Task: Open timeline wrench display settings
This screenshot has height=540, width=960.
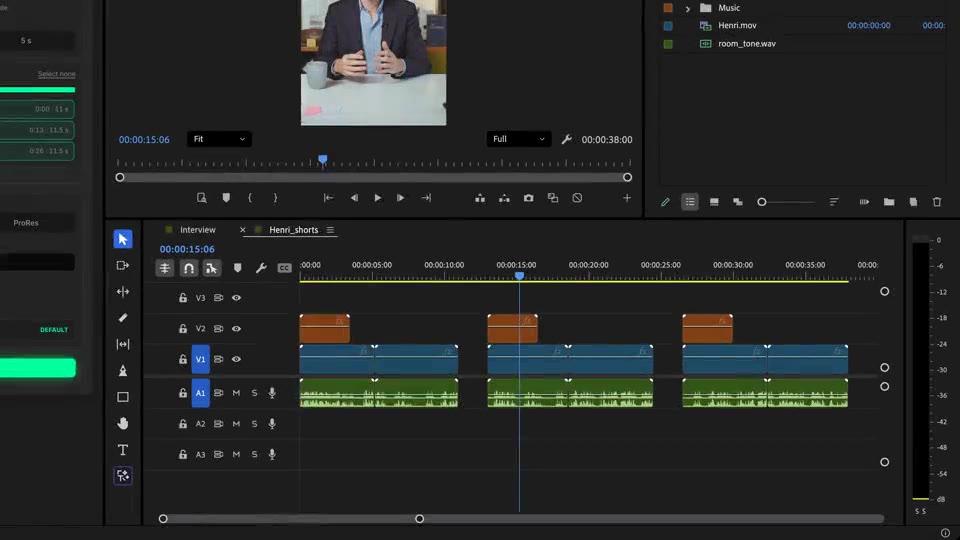Action: click(x=261, y=268)
